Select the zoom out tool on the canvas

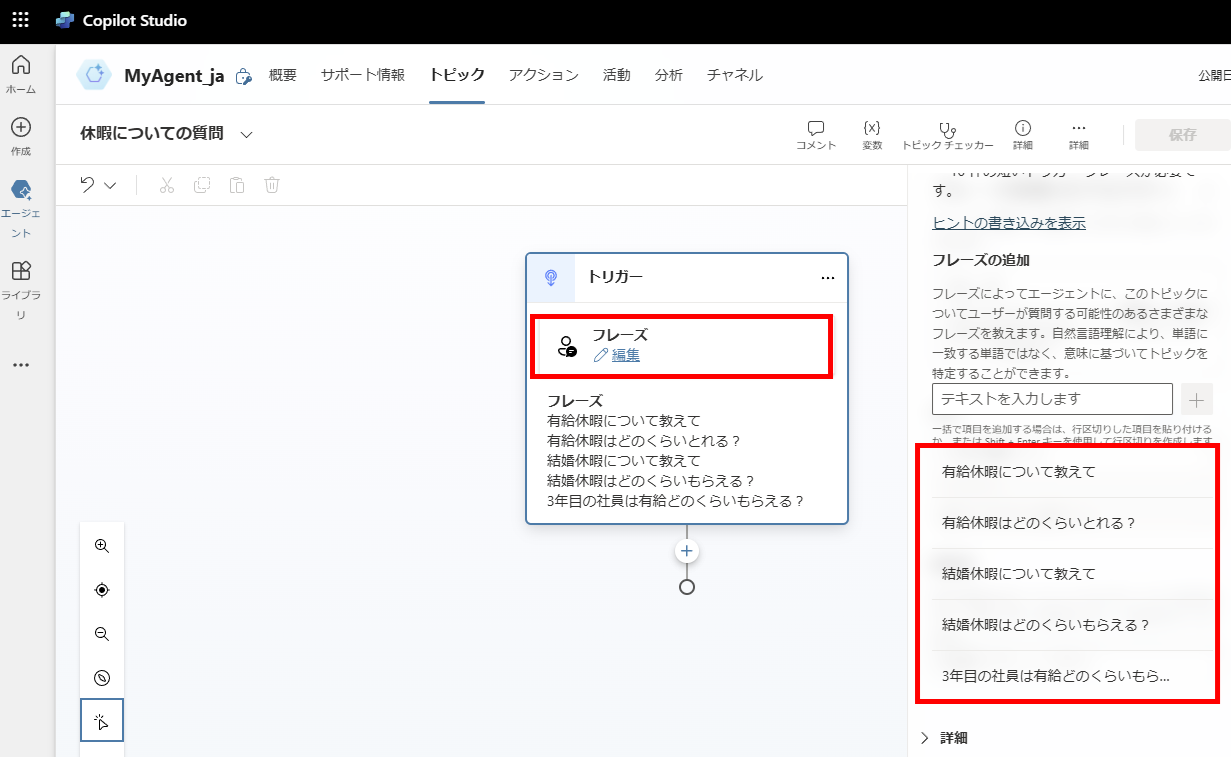coord(101,633)
